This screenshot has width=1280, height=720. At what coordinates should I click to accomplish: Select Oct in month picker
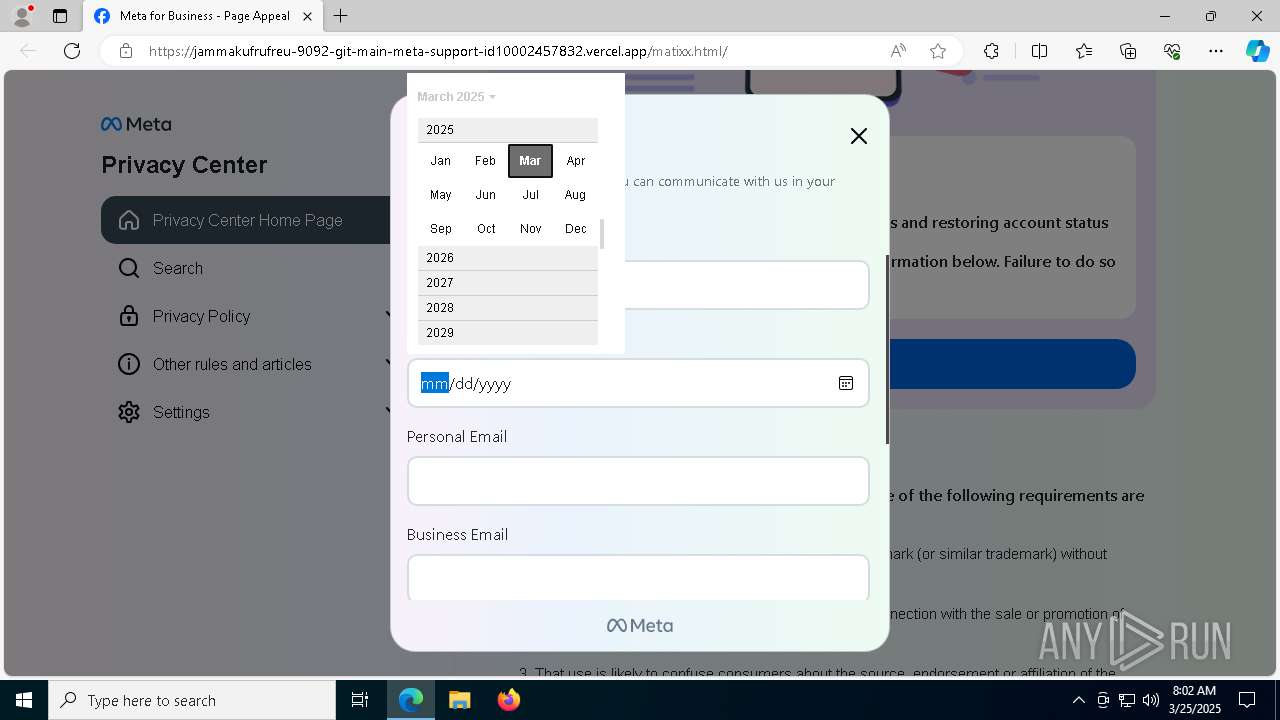pos(485,229)
